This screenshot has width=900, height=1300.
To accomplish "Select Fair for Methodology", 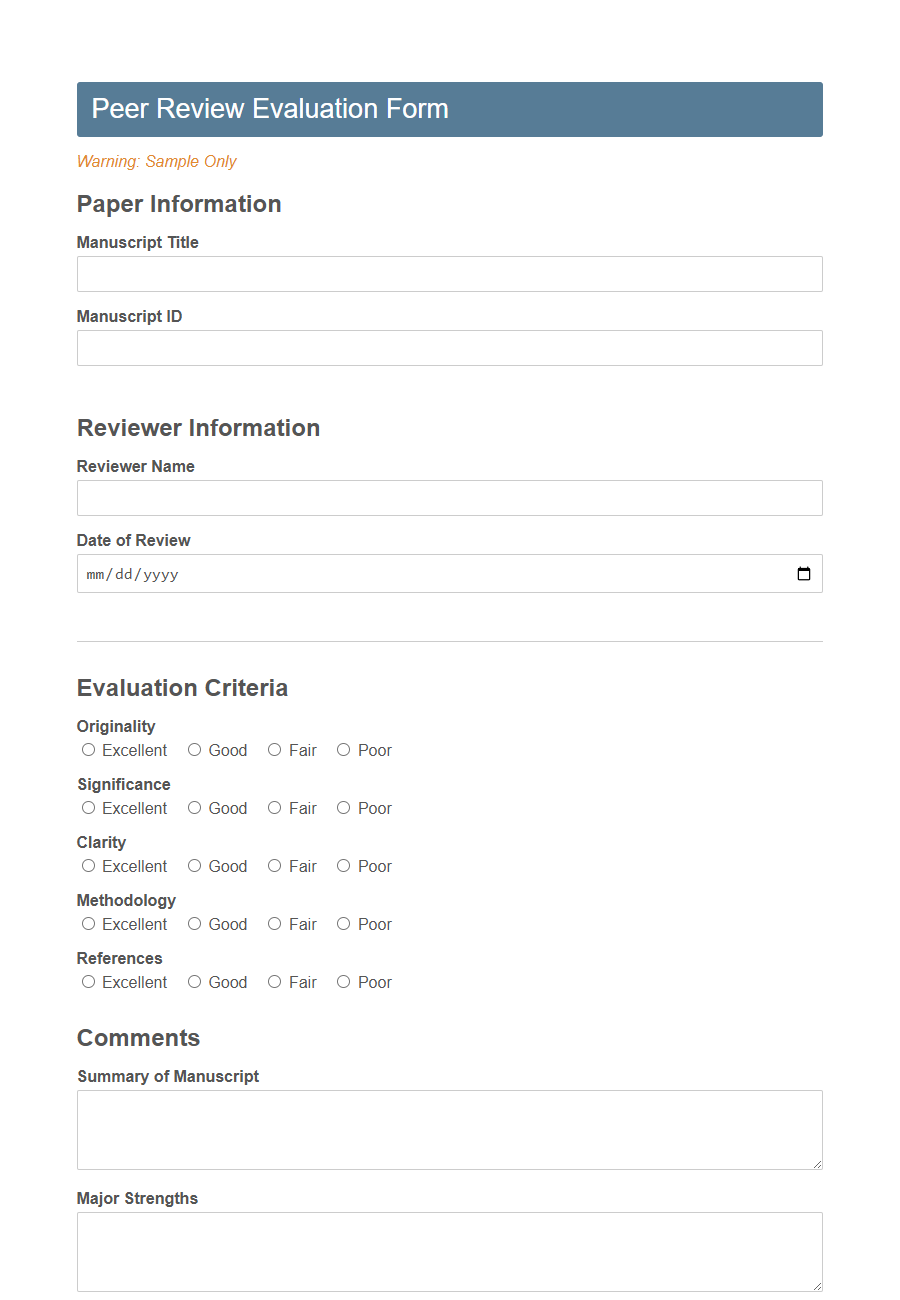I will coord(274,923).
